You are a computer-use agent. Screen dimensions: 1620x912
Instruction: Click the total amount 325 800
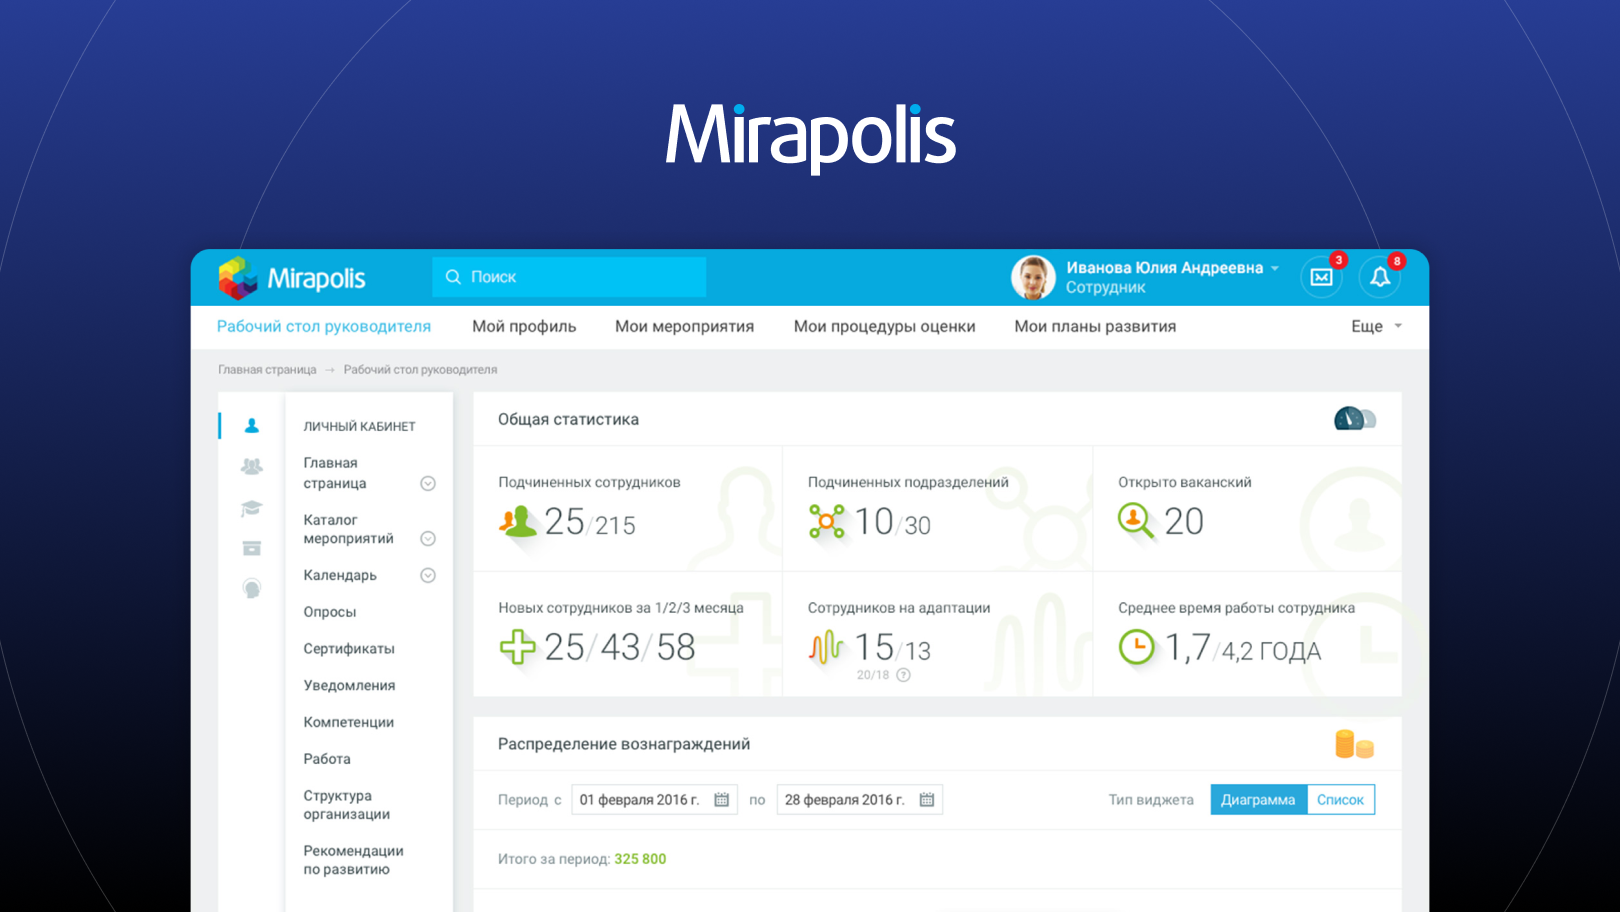pos(640,859)
